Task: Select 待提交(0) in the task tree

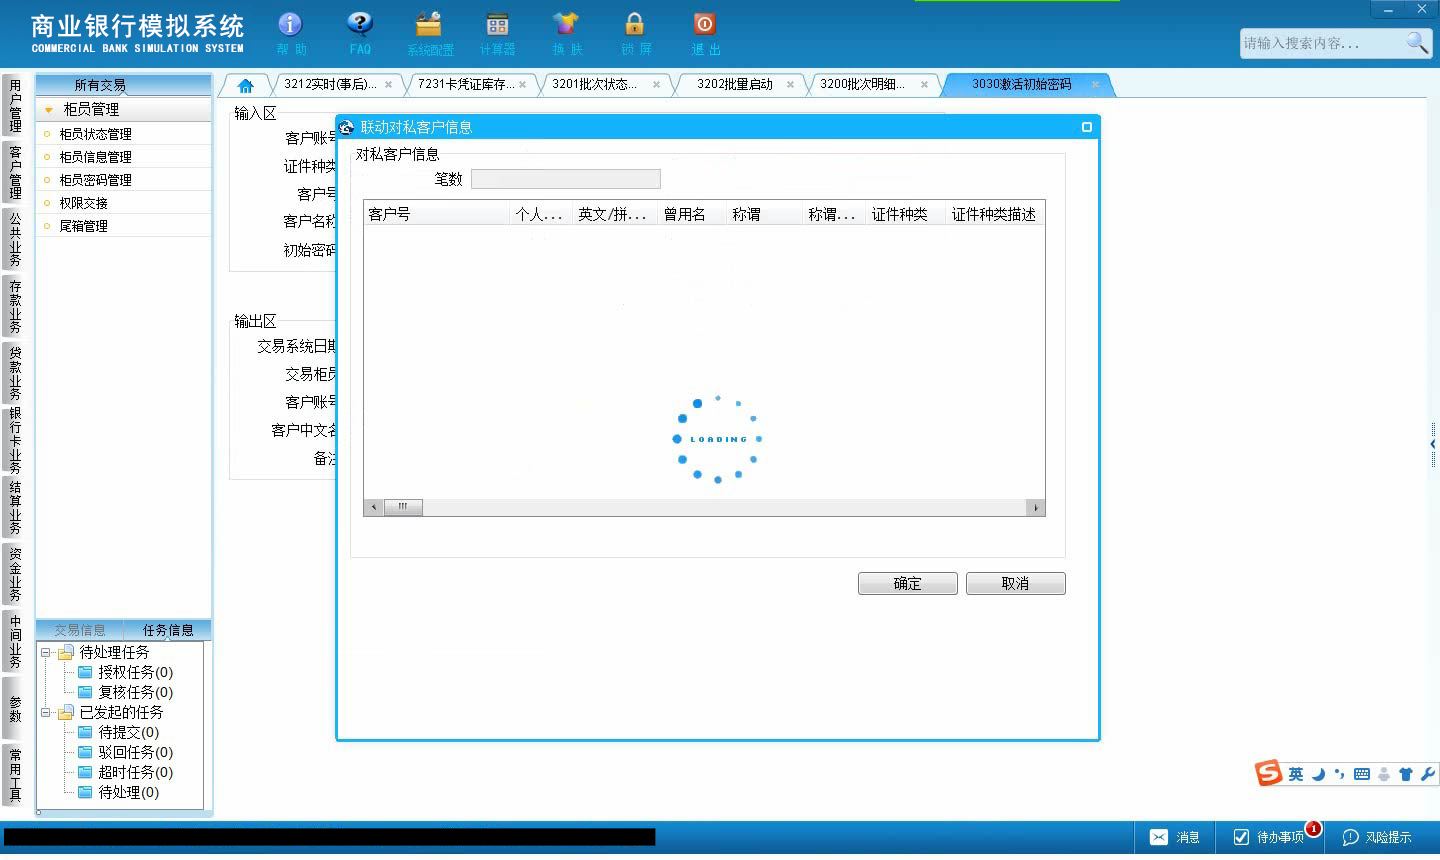Action: [x=128, y=733]
